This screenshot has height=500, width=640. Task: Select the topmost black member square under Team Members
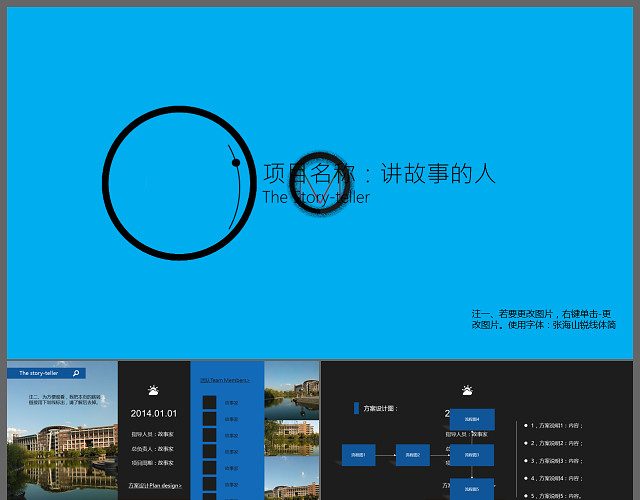209,402
